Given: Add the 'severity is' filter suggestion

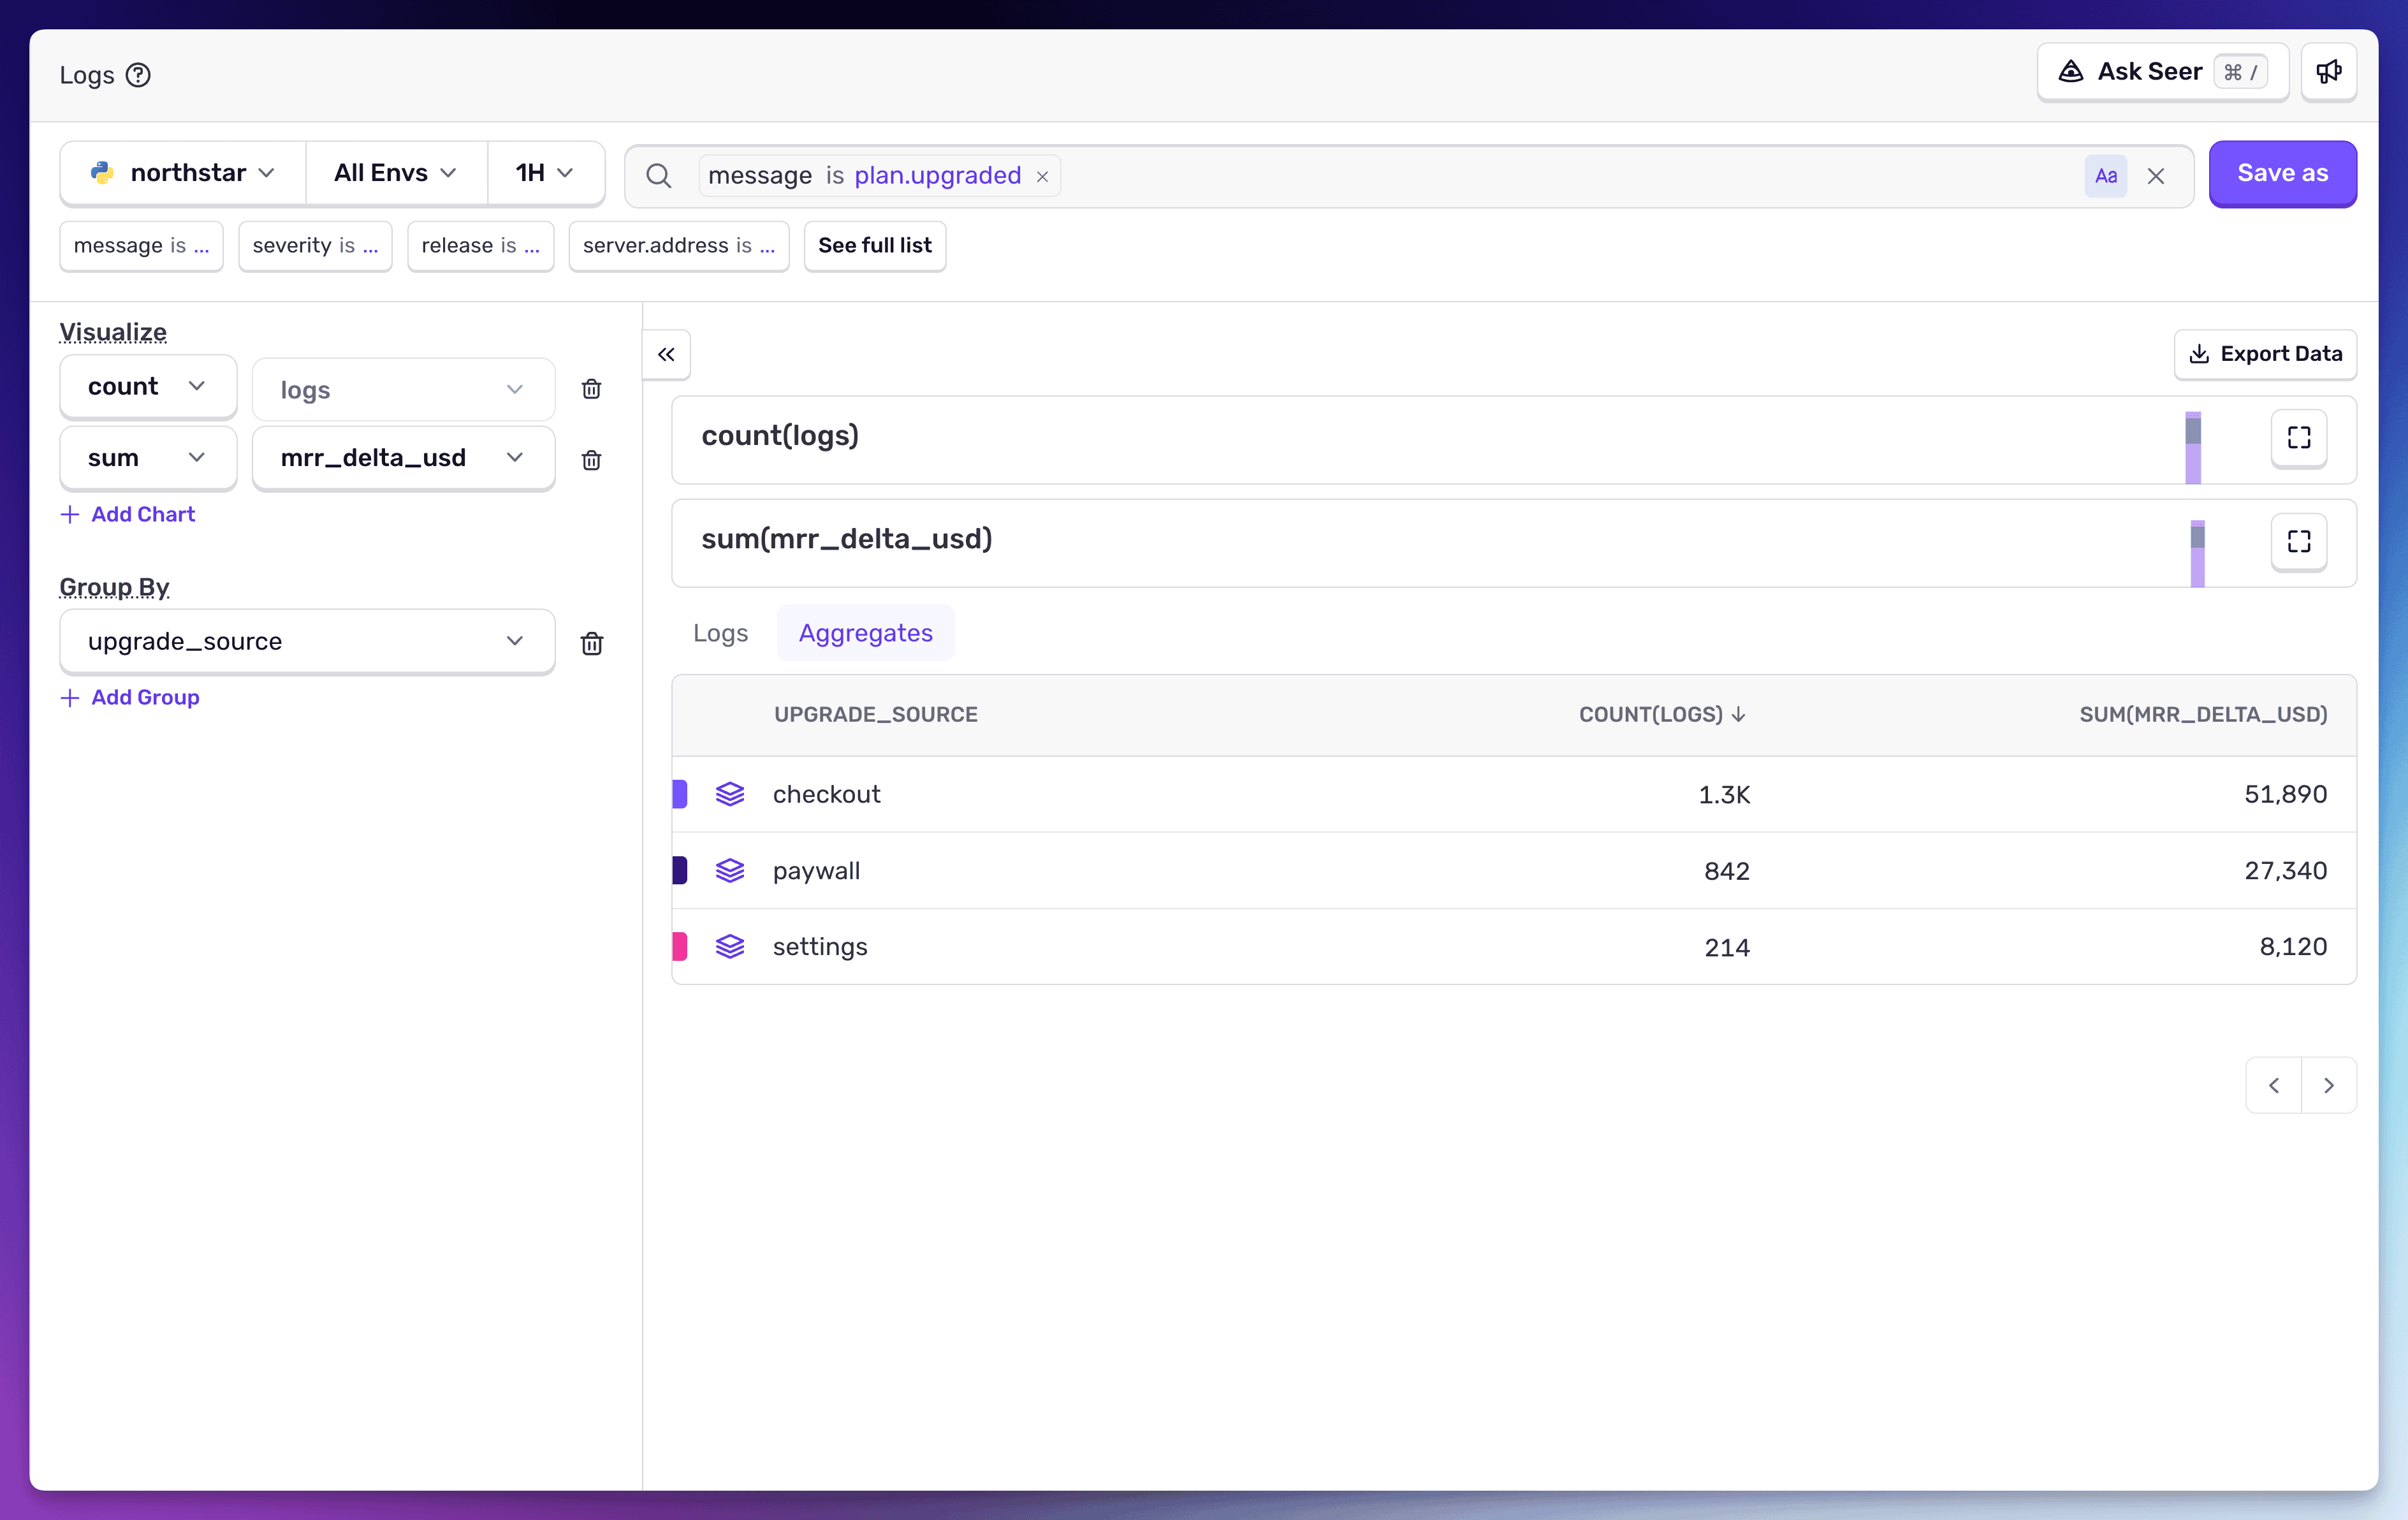Looking at the screenshot, I should (315, 246).
